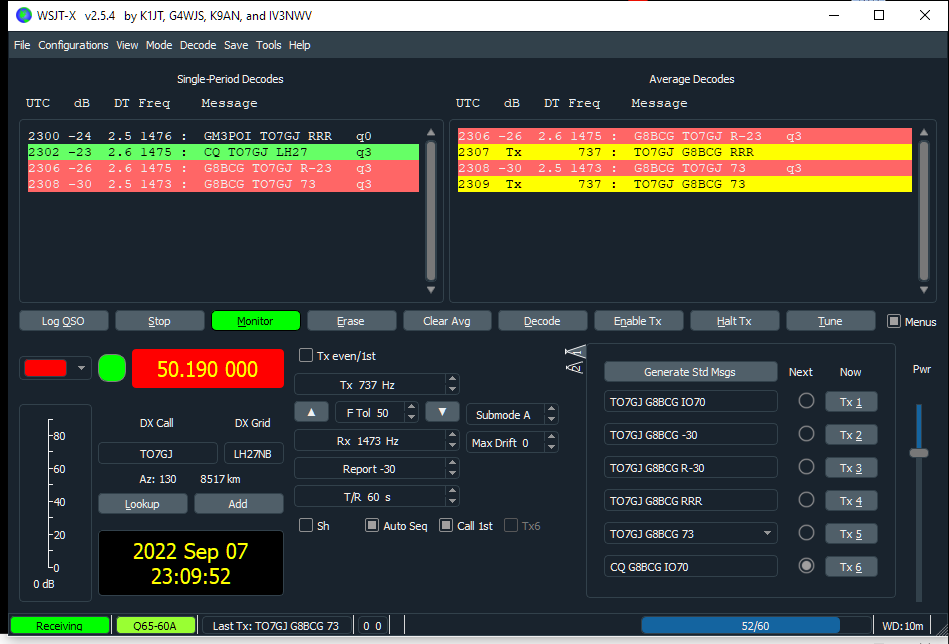
Task: Click the Log QSO button
Action: click(x=64, y=321)
